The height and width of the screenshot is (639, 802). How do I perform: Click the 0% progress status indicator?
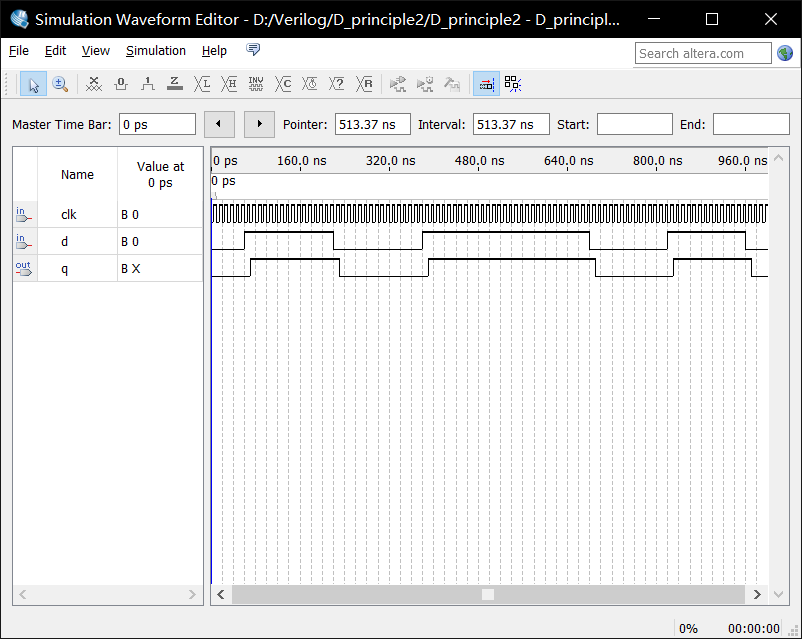click(688, 628)
